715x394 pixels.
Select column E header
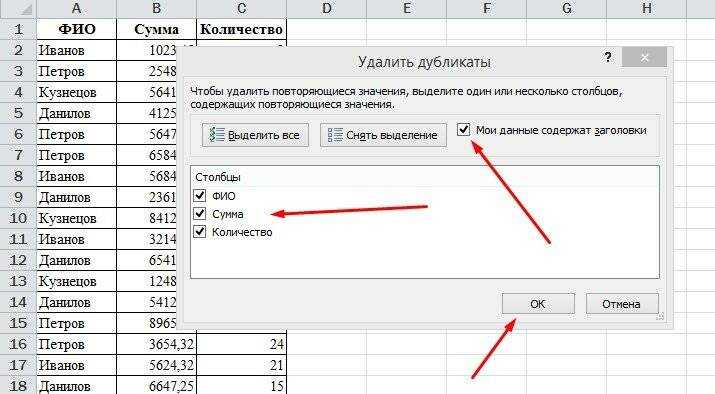point(406,9)
